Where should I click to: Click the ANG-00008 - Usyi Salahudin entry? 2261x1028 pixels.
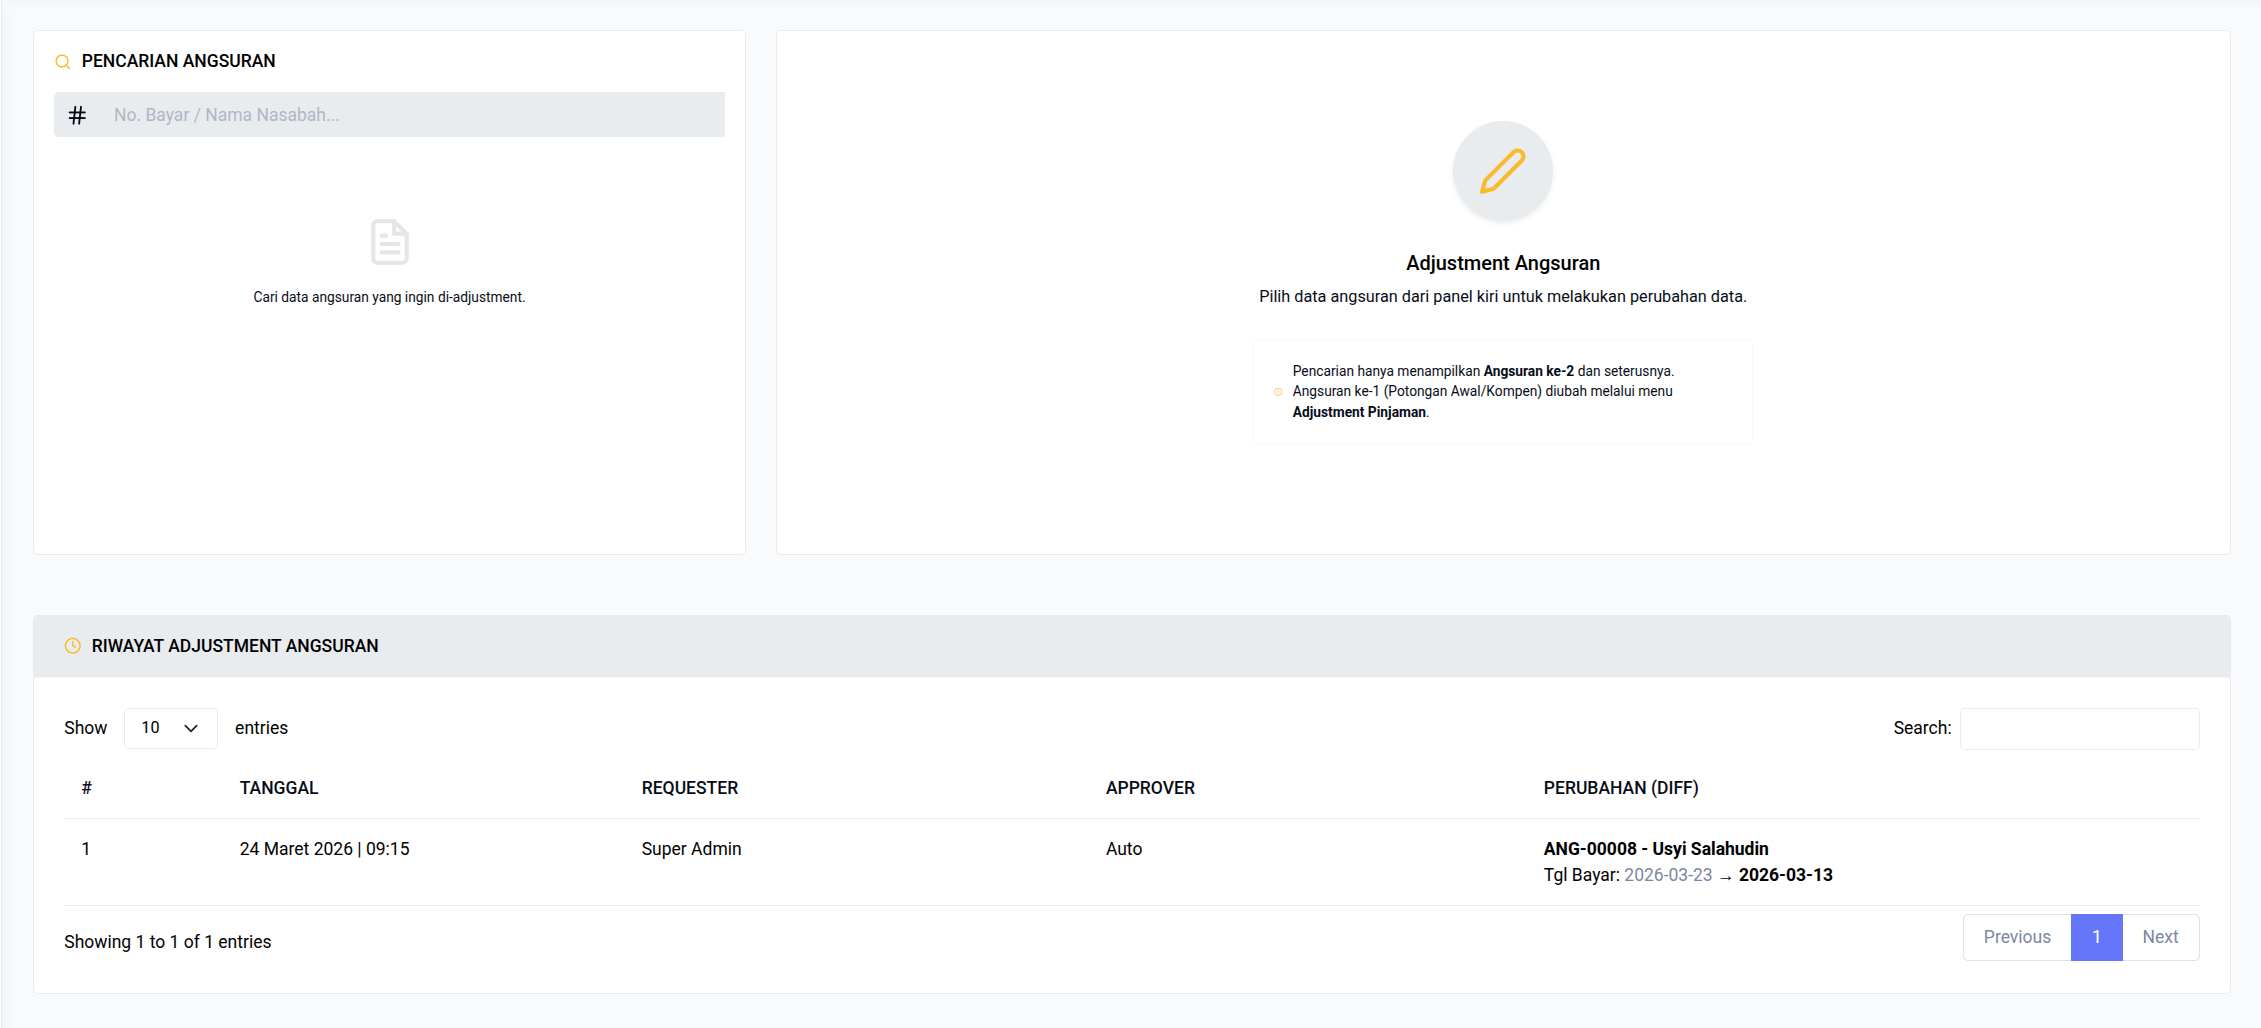coord(1655,849)
